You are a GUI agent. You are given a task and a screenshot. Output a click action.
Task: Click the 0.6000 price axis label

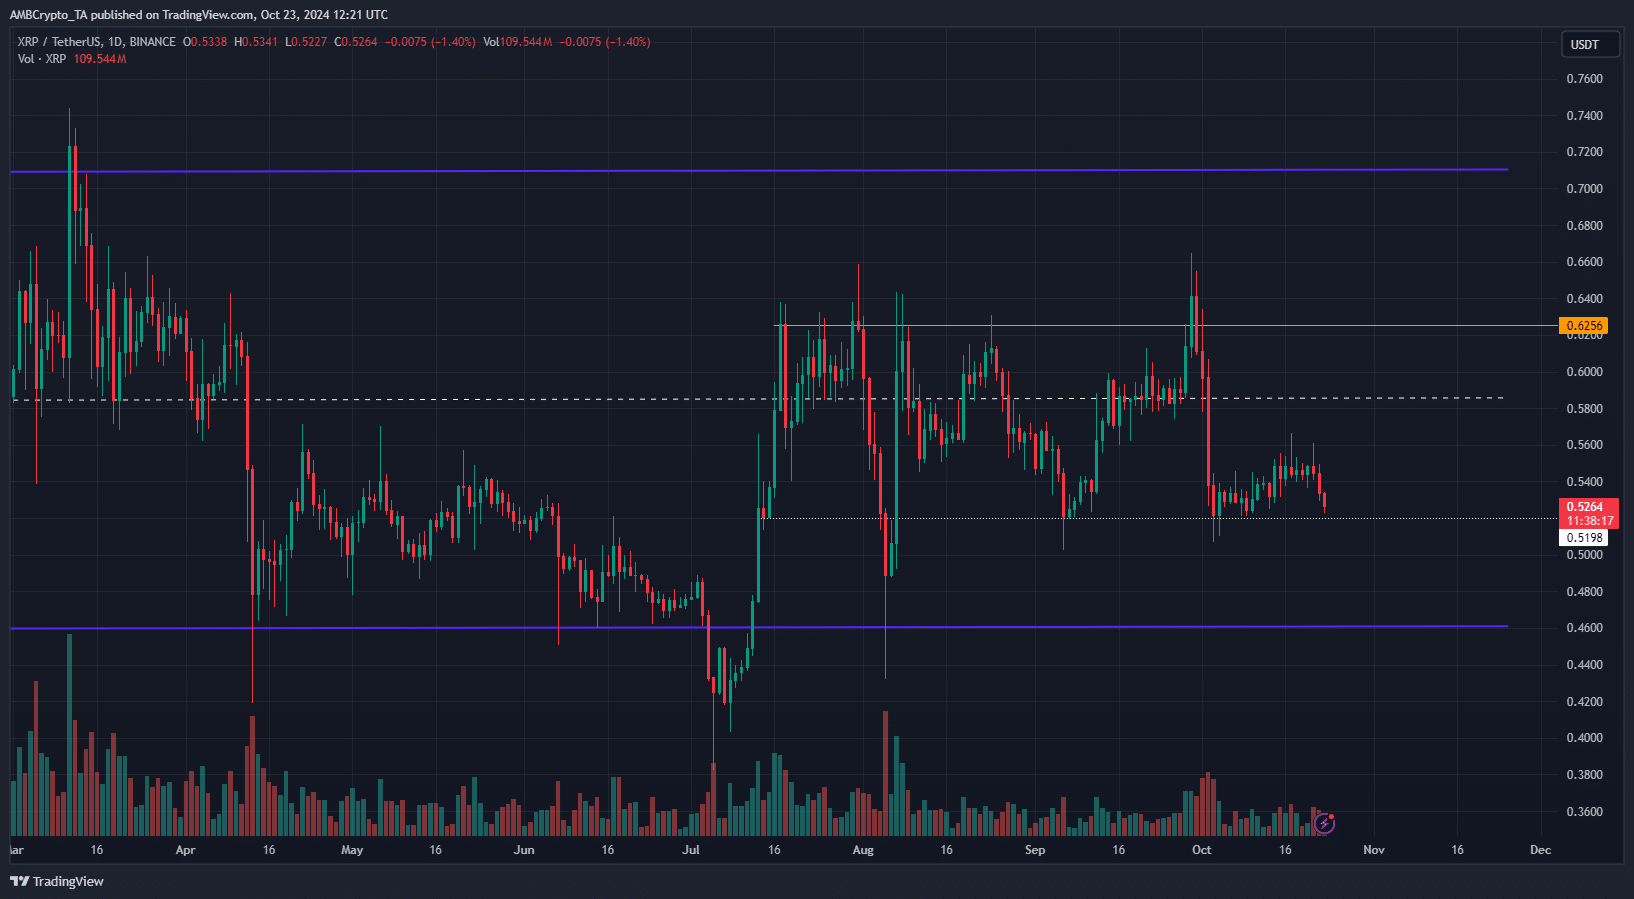coord(1584,372)
